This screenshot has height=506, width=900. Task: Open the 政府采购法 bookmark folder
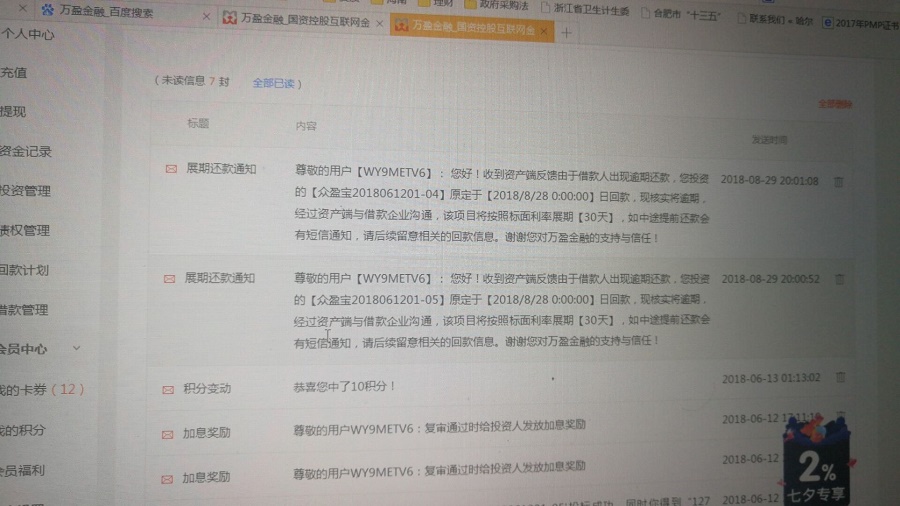click(504, 4)
